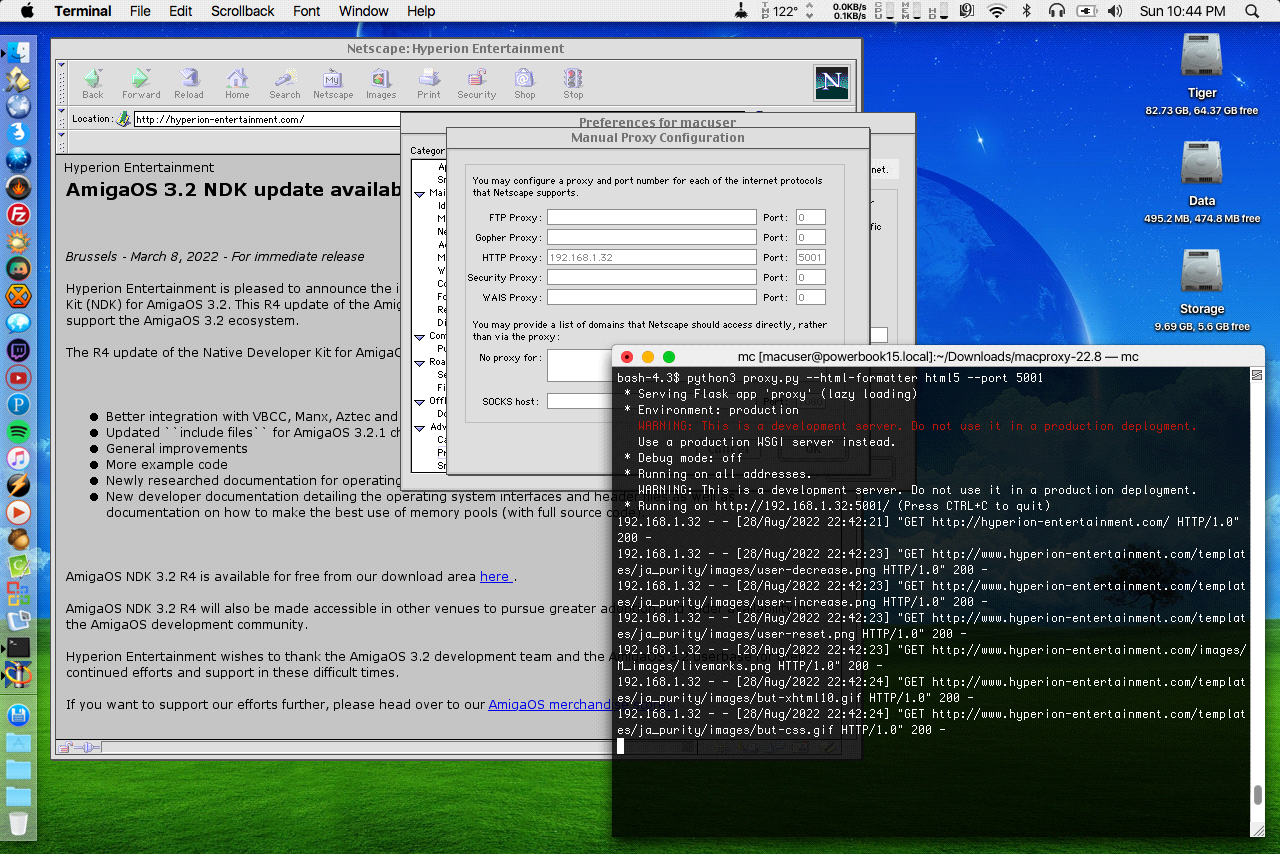This screenshot has width=1280, height=854.
Task: Follow the 'here' download link
Action: click(495, 576)
